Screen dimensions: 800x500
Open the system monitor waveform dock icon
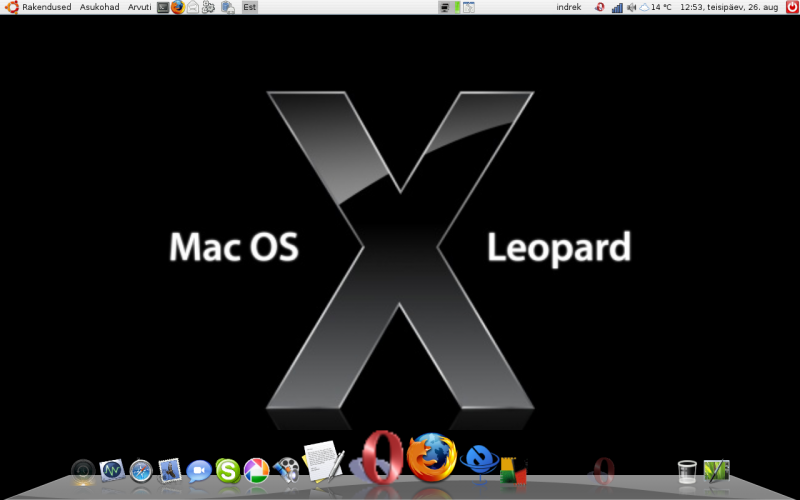tap(112, 471)
